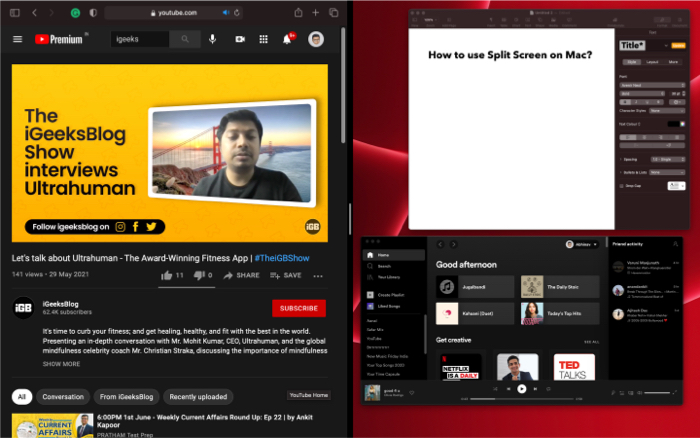The height and width of the screenshot is (438, 700).
Task: Skip to next Spotify track
Action: click(535, 389)
